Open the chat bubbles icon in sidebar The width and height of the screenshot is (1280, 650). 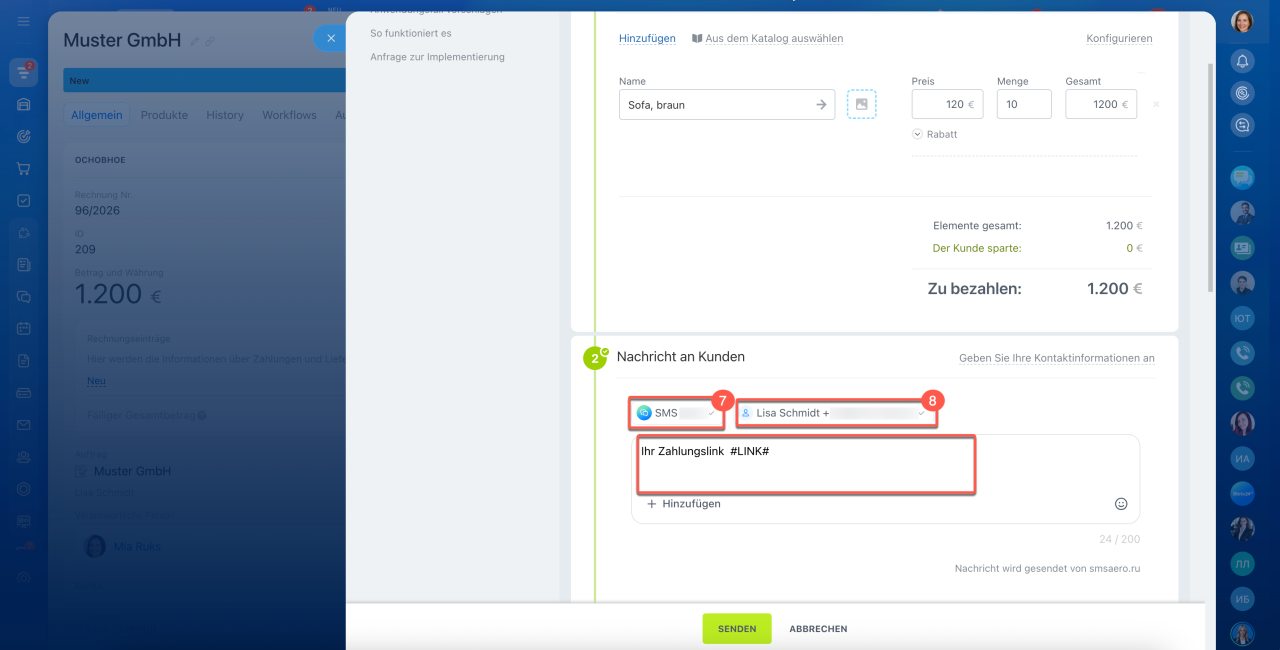click(x=24, y=296)
